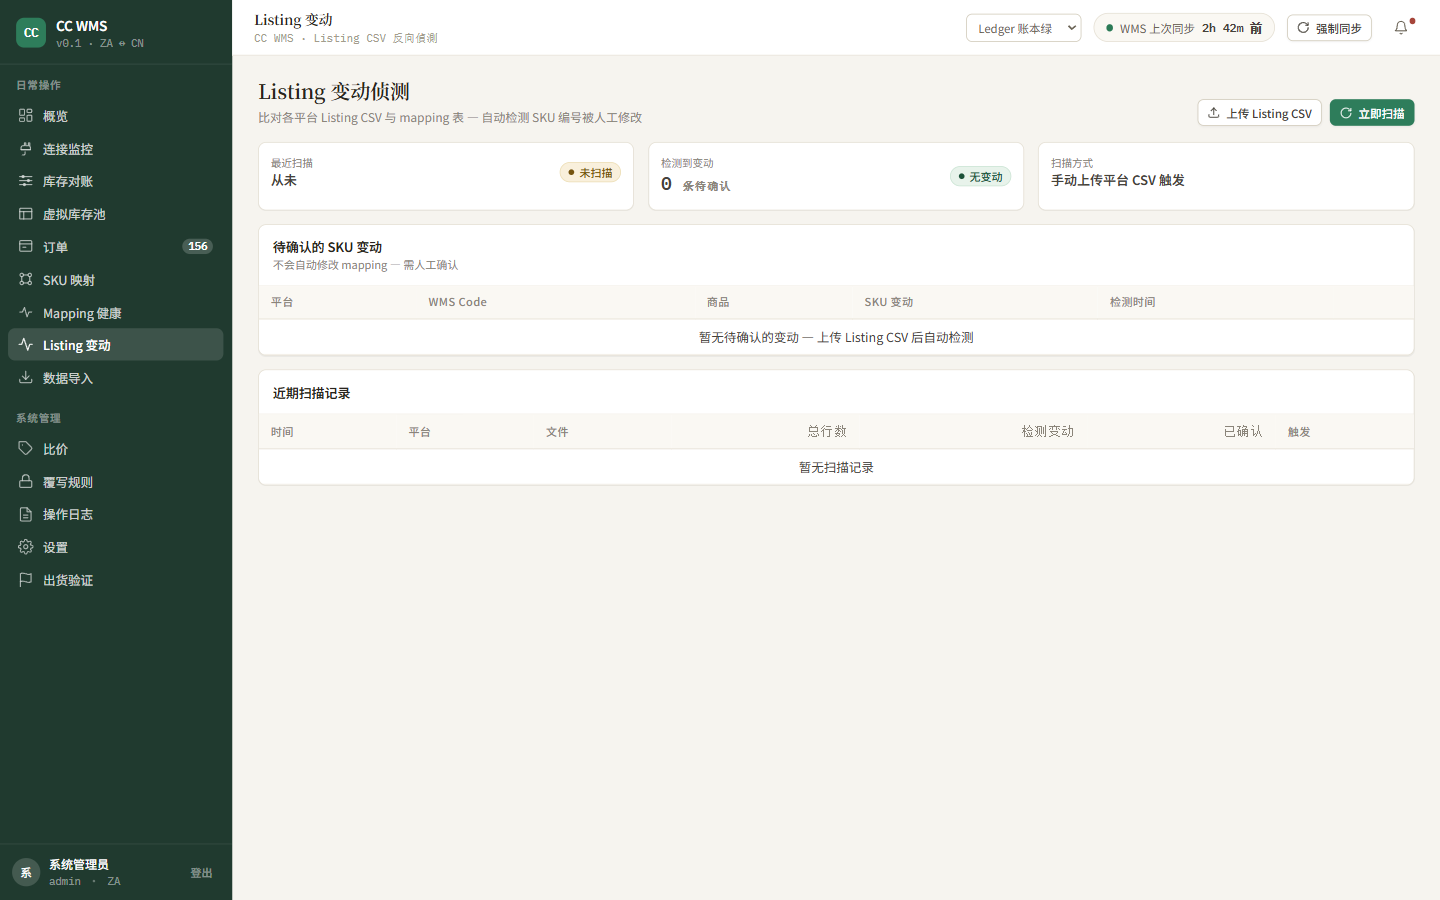Click the WMS 上次同步 status pill

(1184, 28)
